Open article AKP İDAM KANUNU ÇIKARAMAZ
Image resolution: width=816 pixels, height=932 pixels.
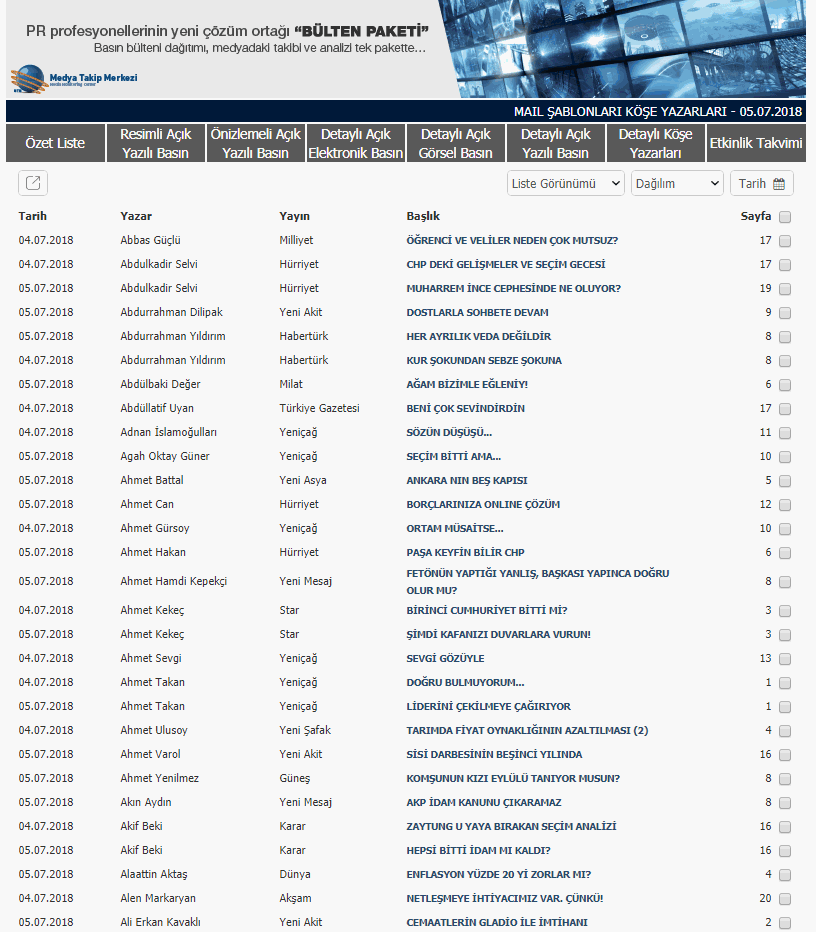point(484,802)
